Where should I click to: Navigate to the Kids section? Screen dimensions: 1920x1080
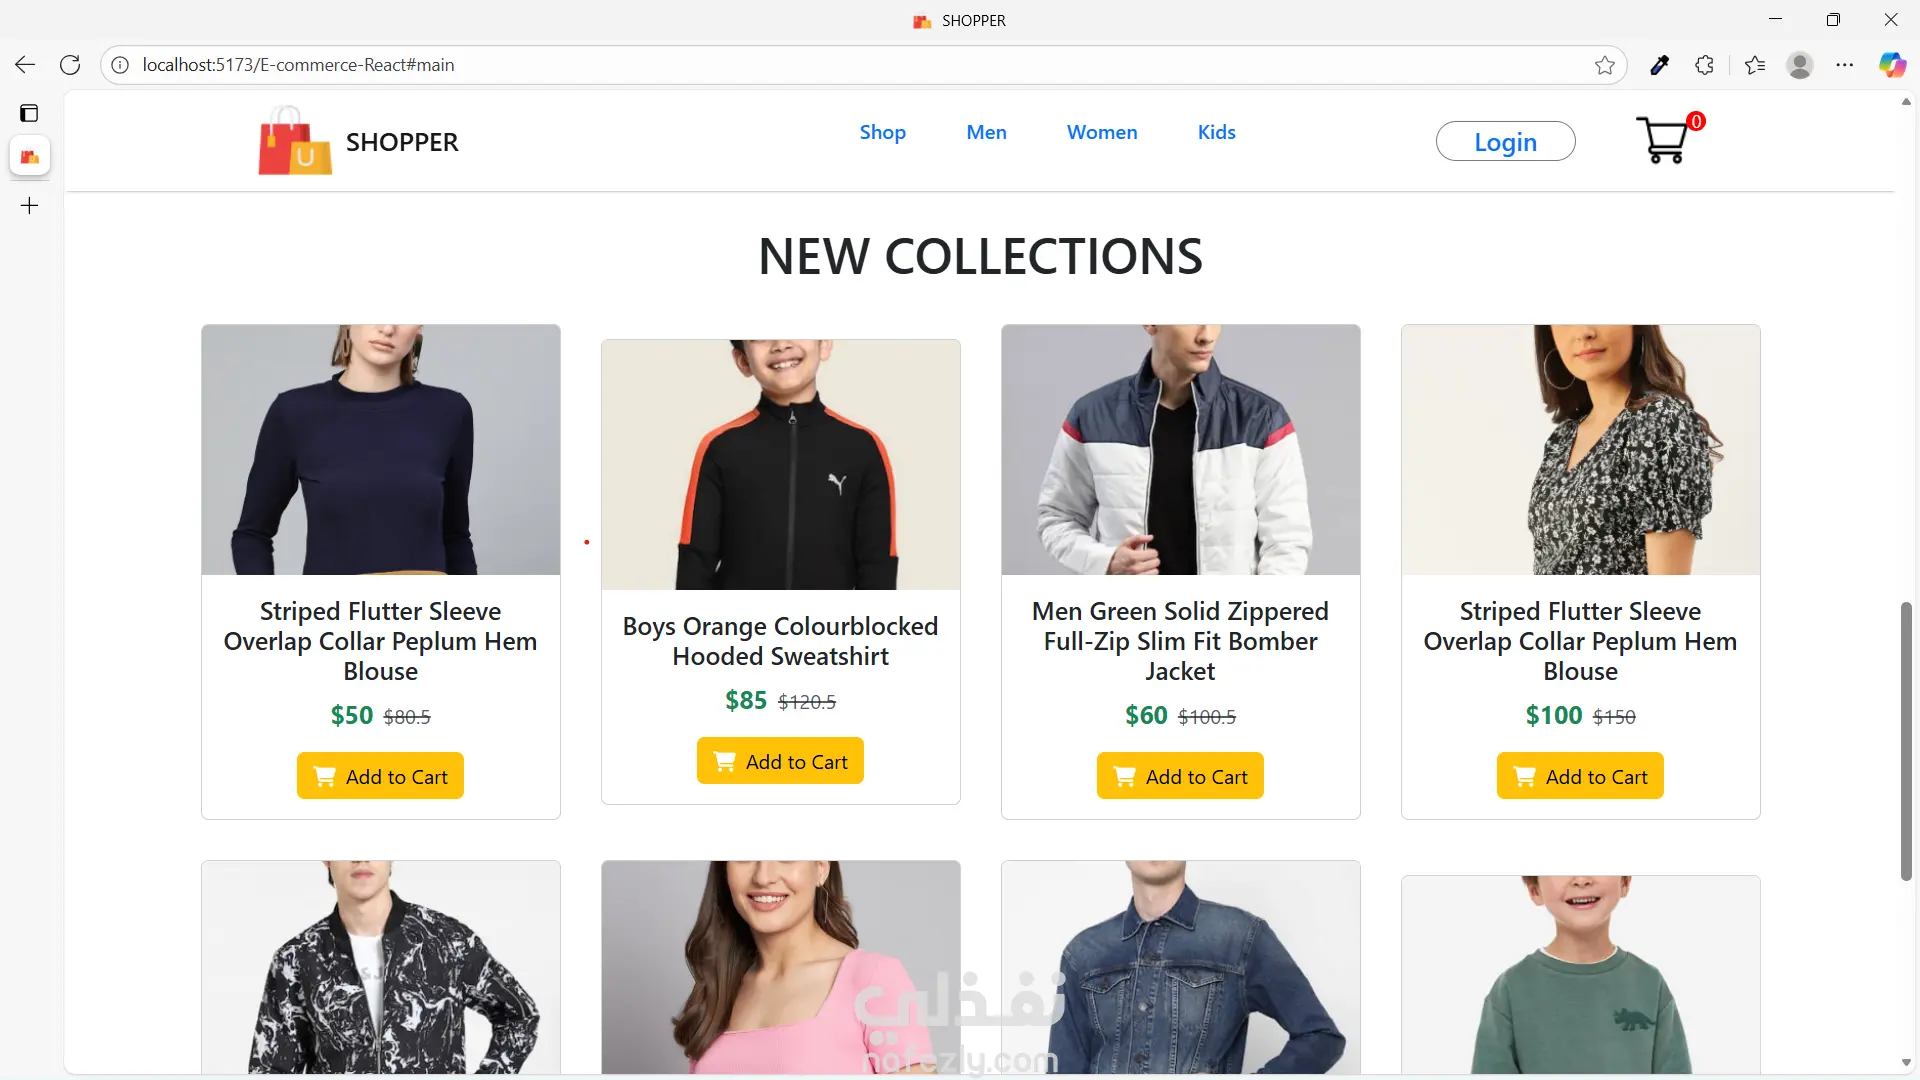[1216, 132]
